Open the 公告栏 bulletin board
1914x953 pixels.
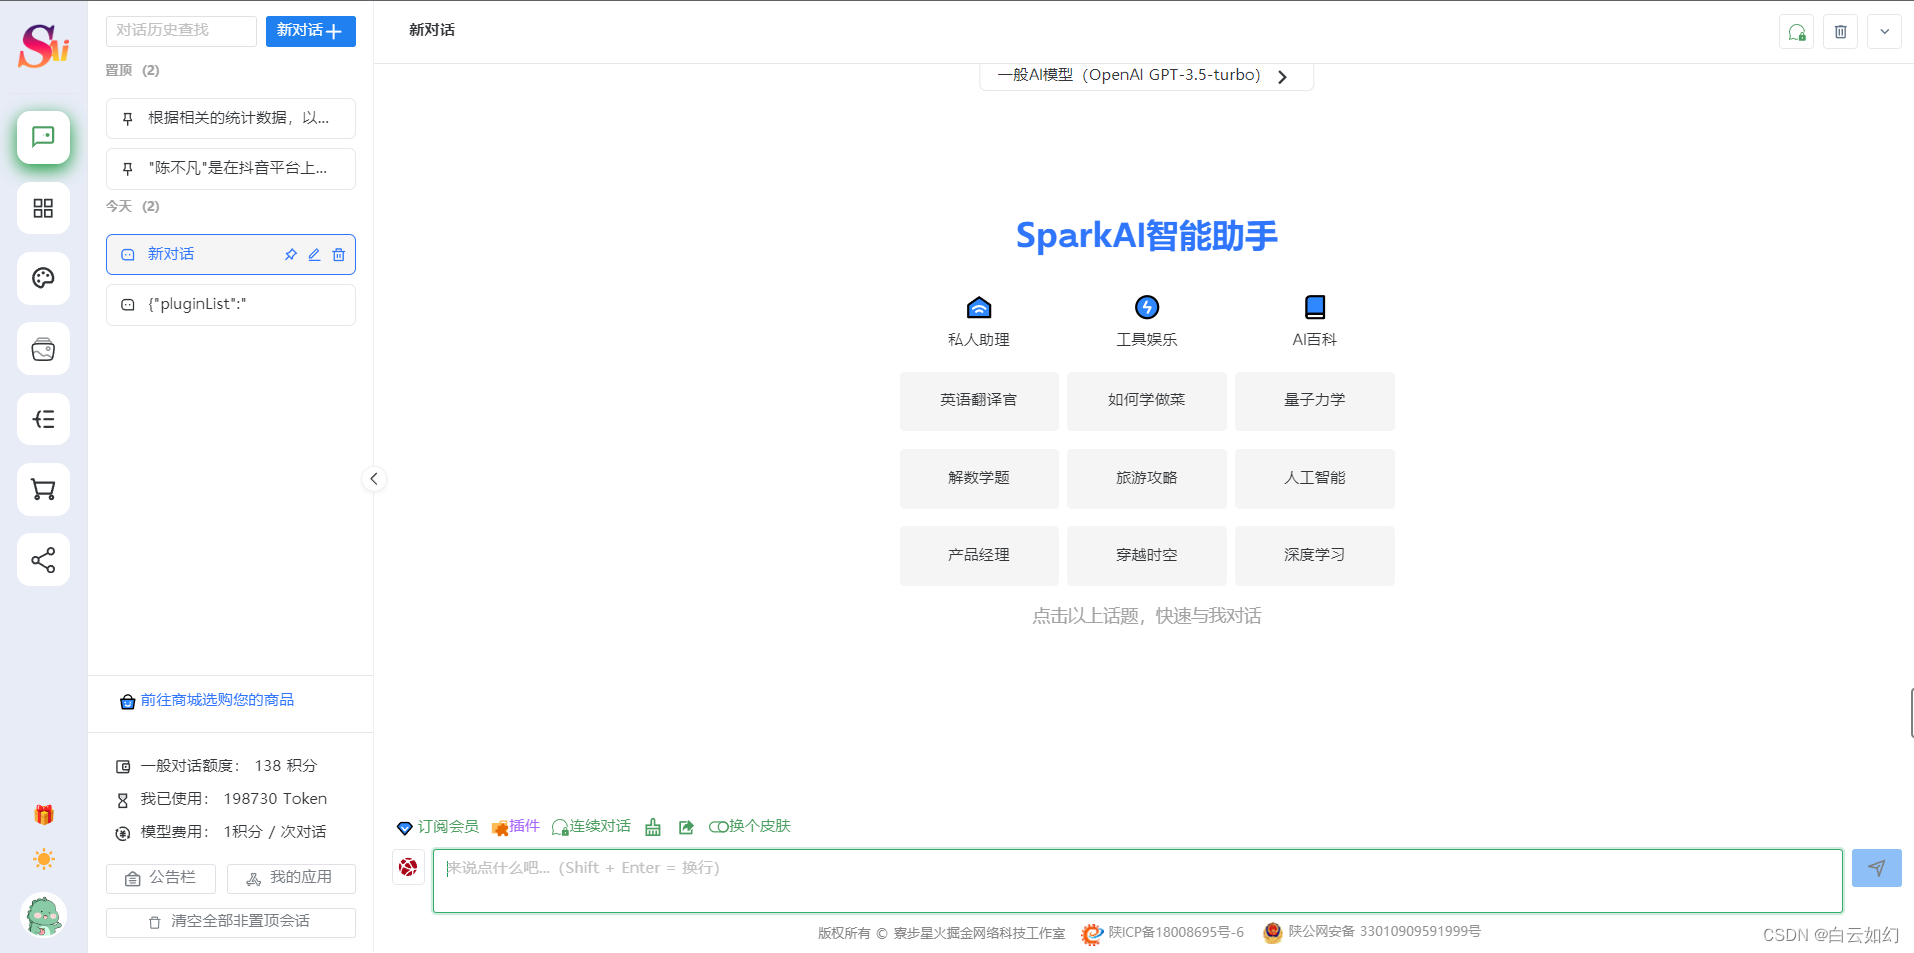click(x=161, y=878)
